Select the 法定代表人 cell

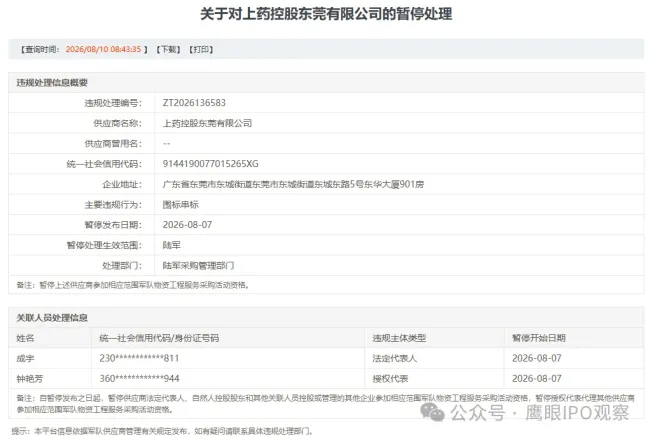tap(395, 358)
